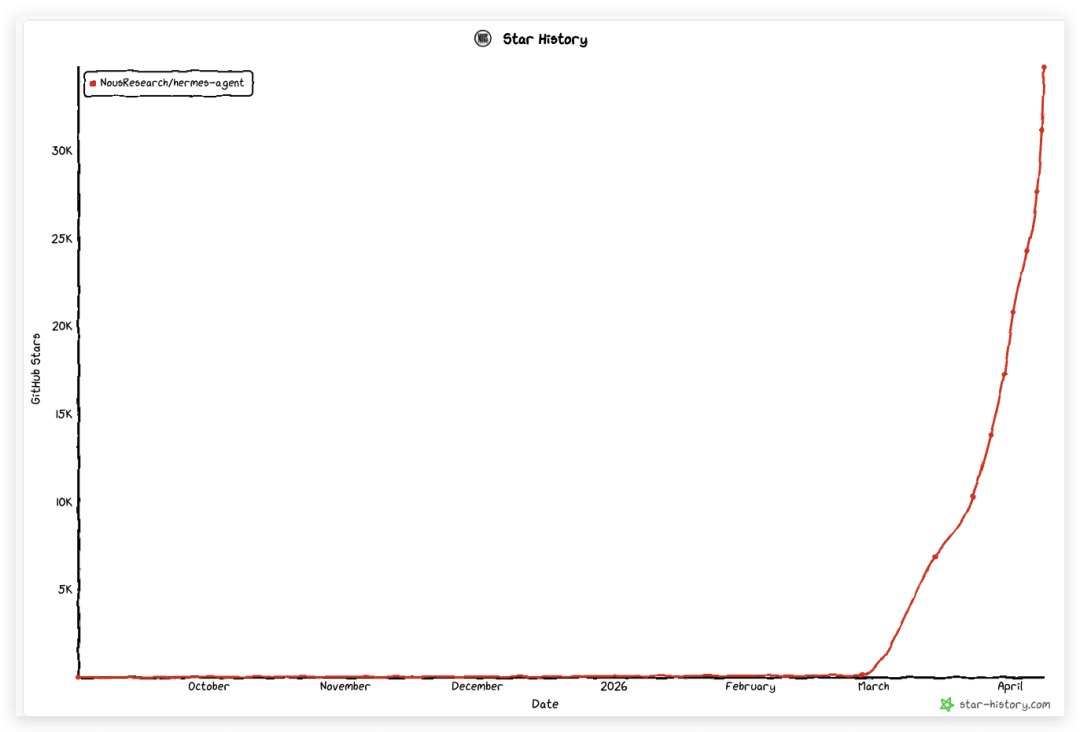This screenshot has height=732, width=1080.
Task: Click the Star History chart title
Action: coord(544,40)
